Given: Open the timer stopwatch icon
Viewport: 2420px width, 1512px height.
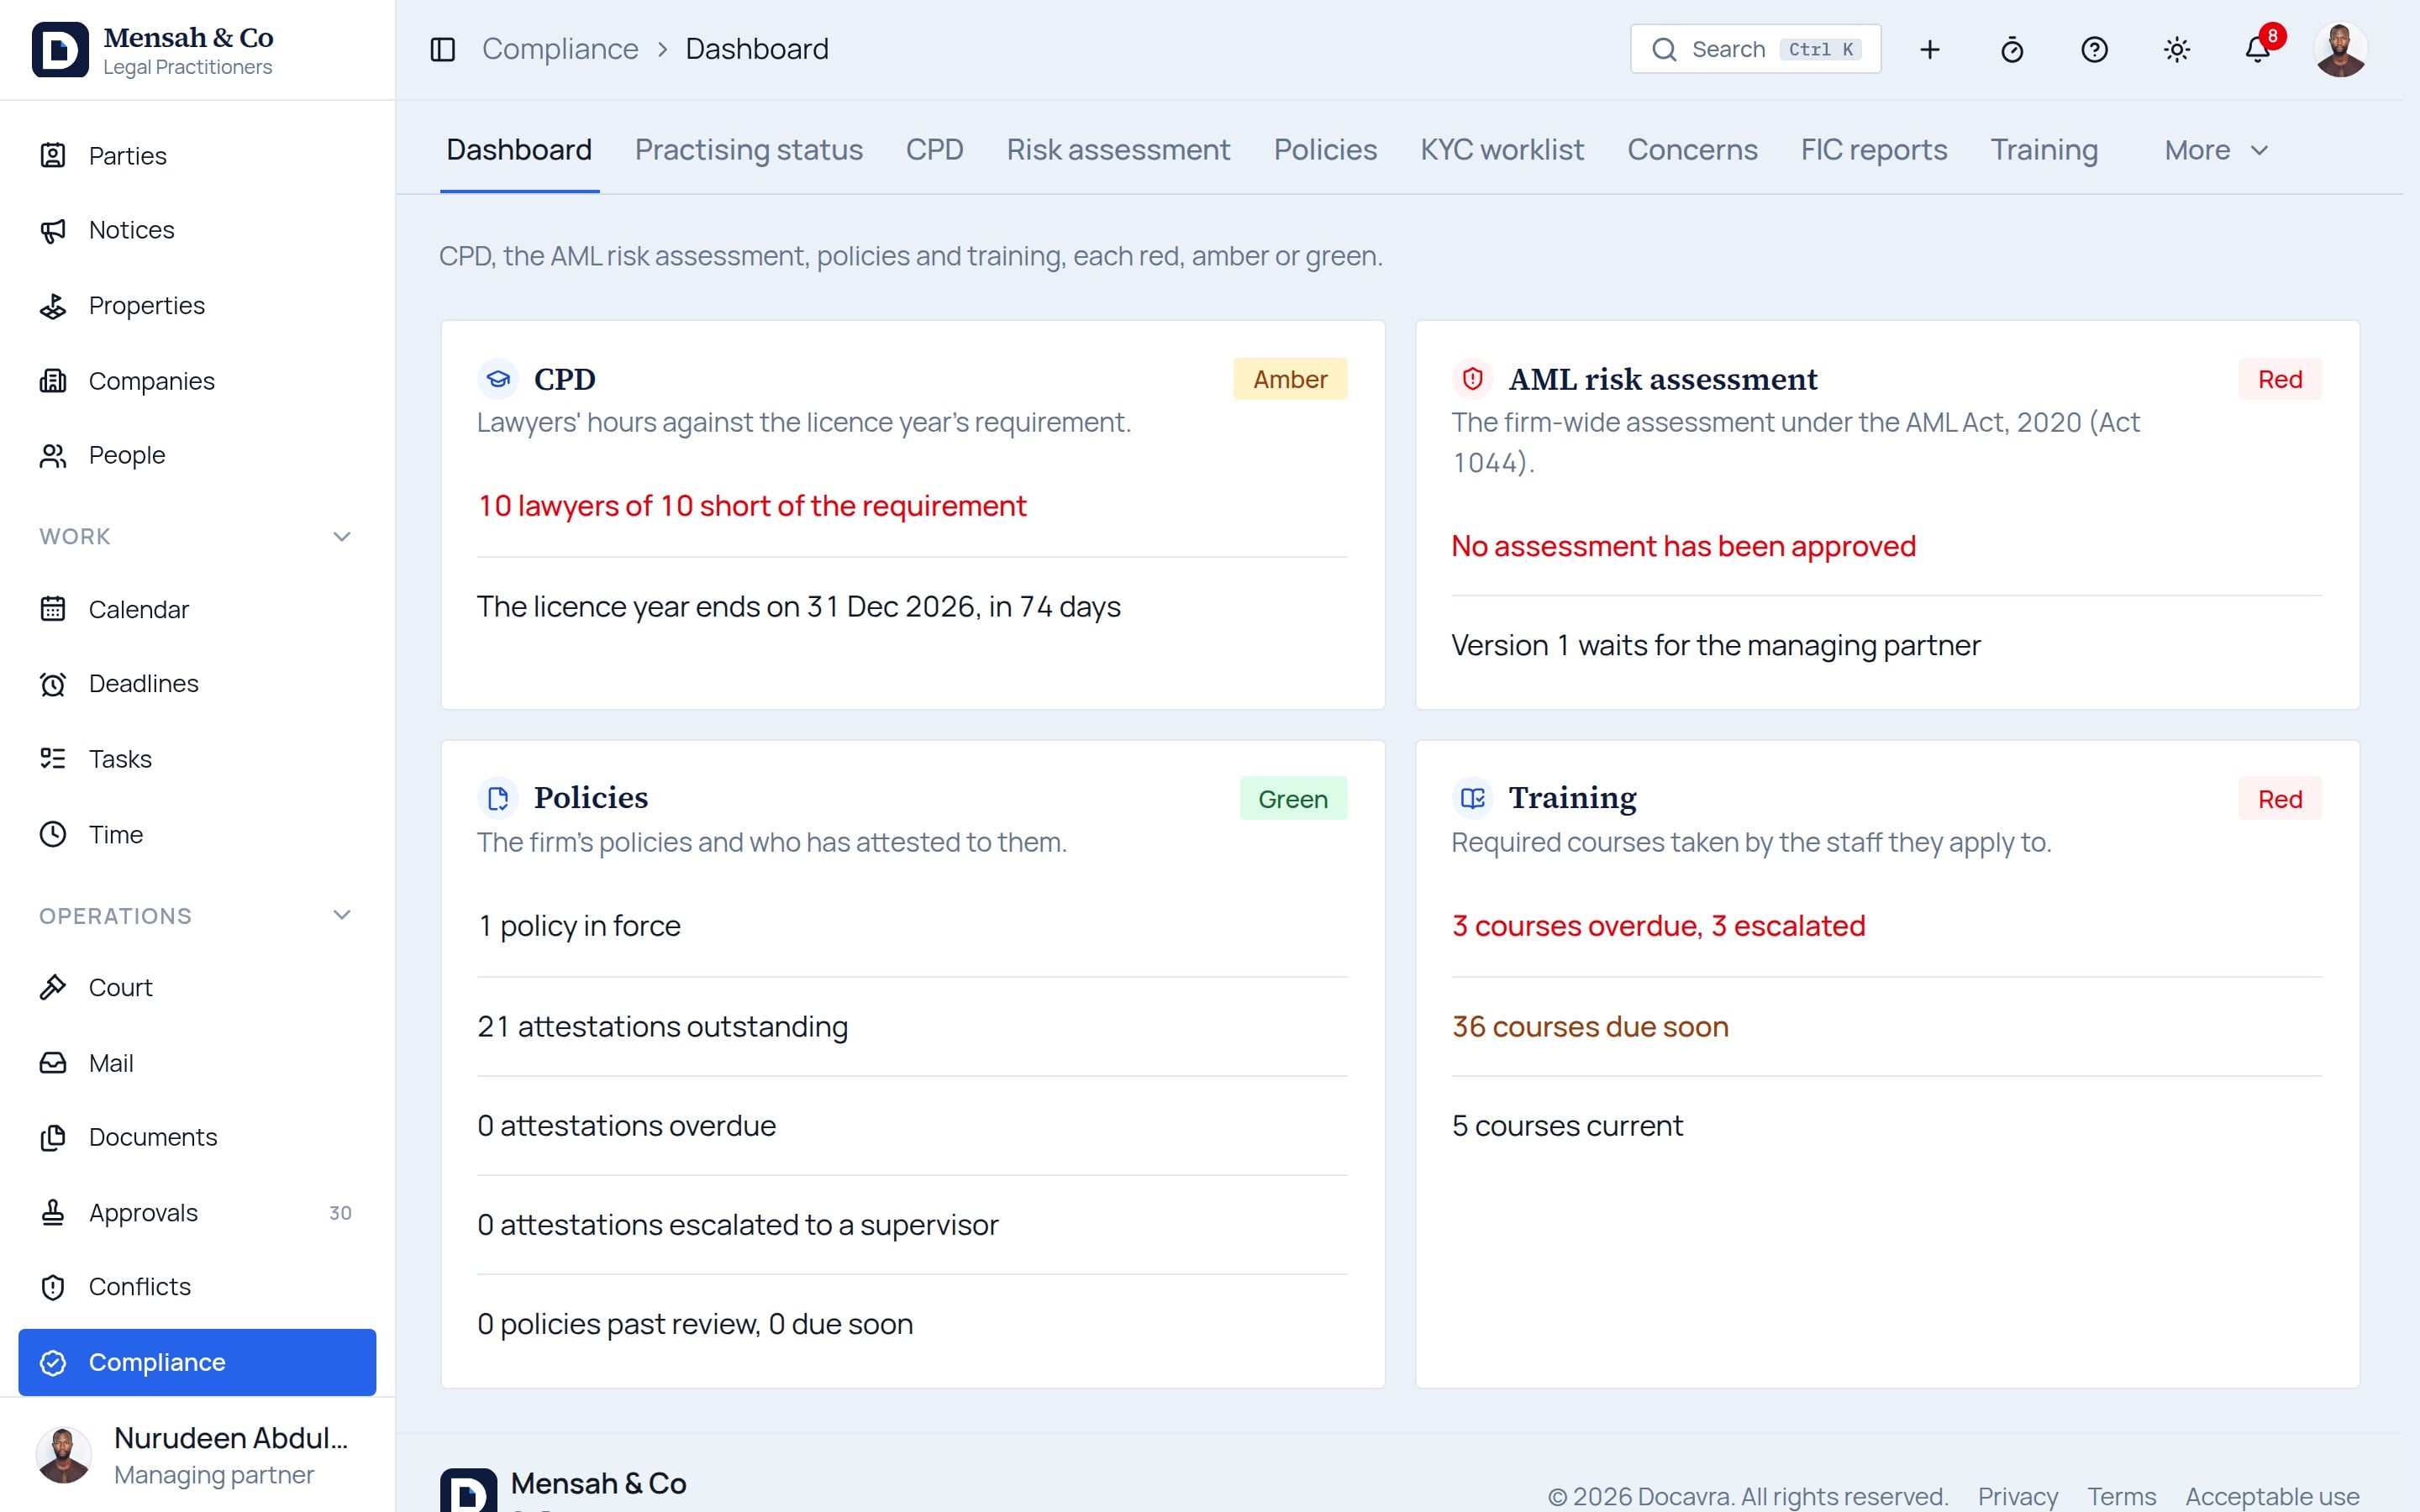Looking at the screenshot, I should click(2012, 49).
